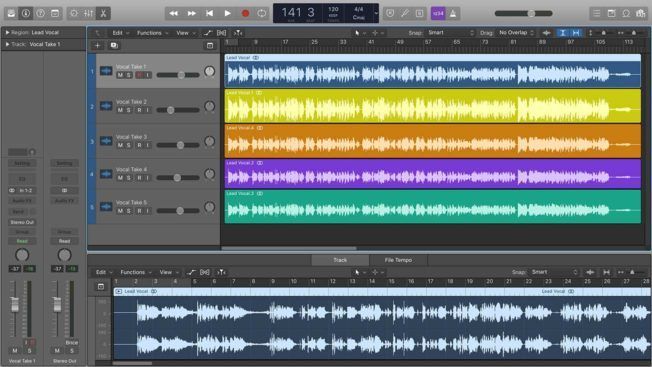Open the Drag No Overlap dropdown
Image resolution: width=652 pixels, height=367 pixels.
pos(516,32)
